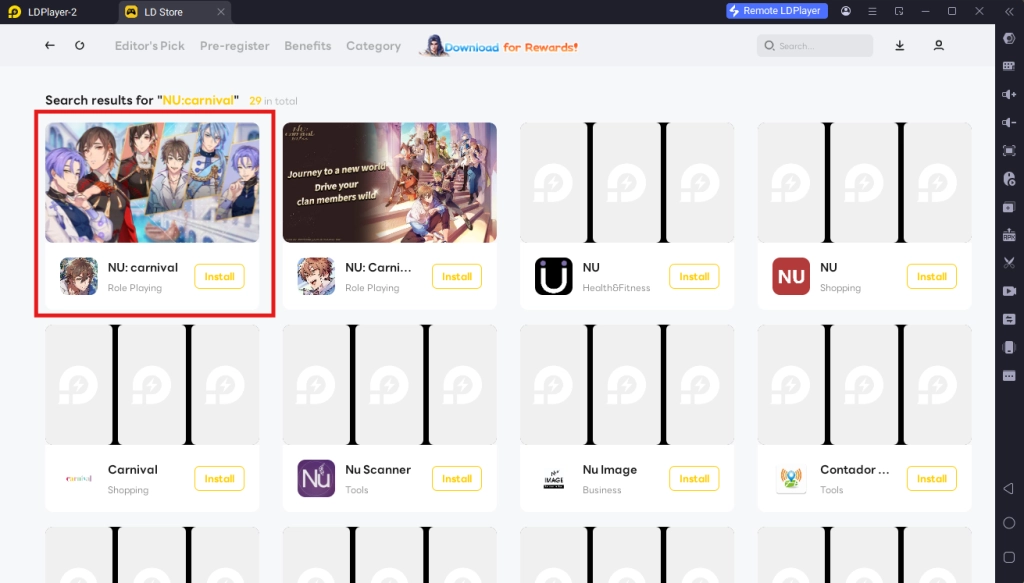The height and width of the screenshot is (583, 1024).
Task: Open the profile icon in store header
Action: [x=938, y=46]
